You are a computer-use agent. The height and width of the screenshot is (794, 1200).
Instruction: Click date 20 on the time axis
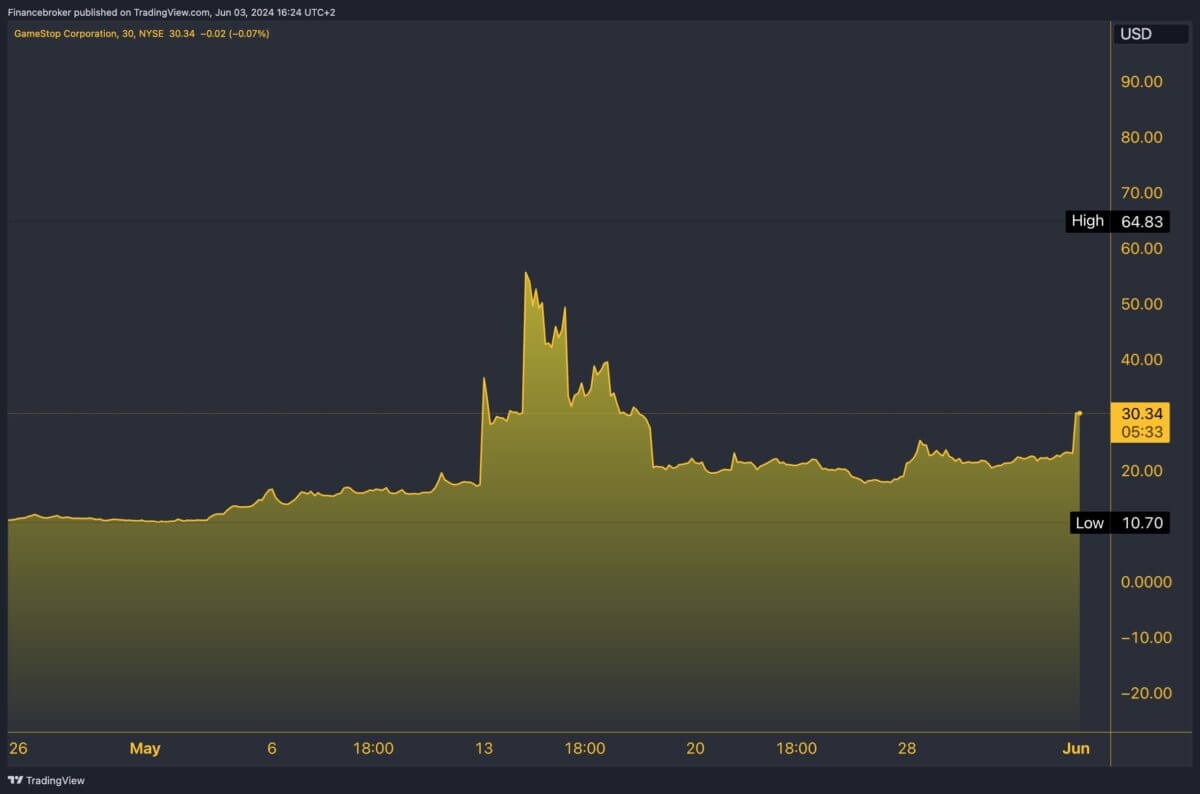coord(695,748)
